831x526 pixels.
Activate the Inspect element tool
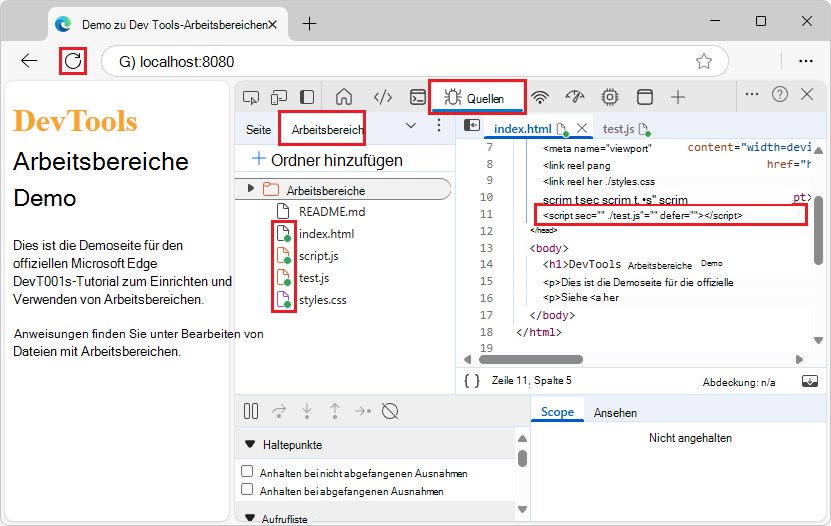tap(251, 97)
